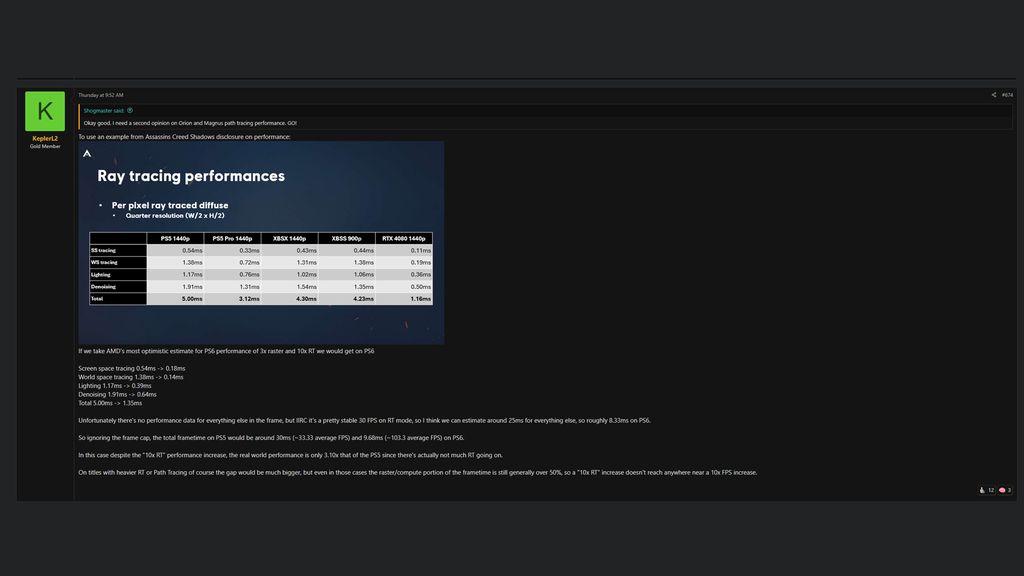Jump to quoted post via arrow icon
The image size is (1024, 576).
coord(130,110)
